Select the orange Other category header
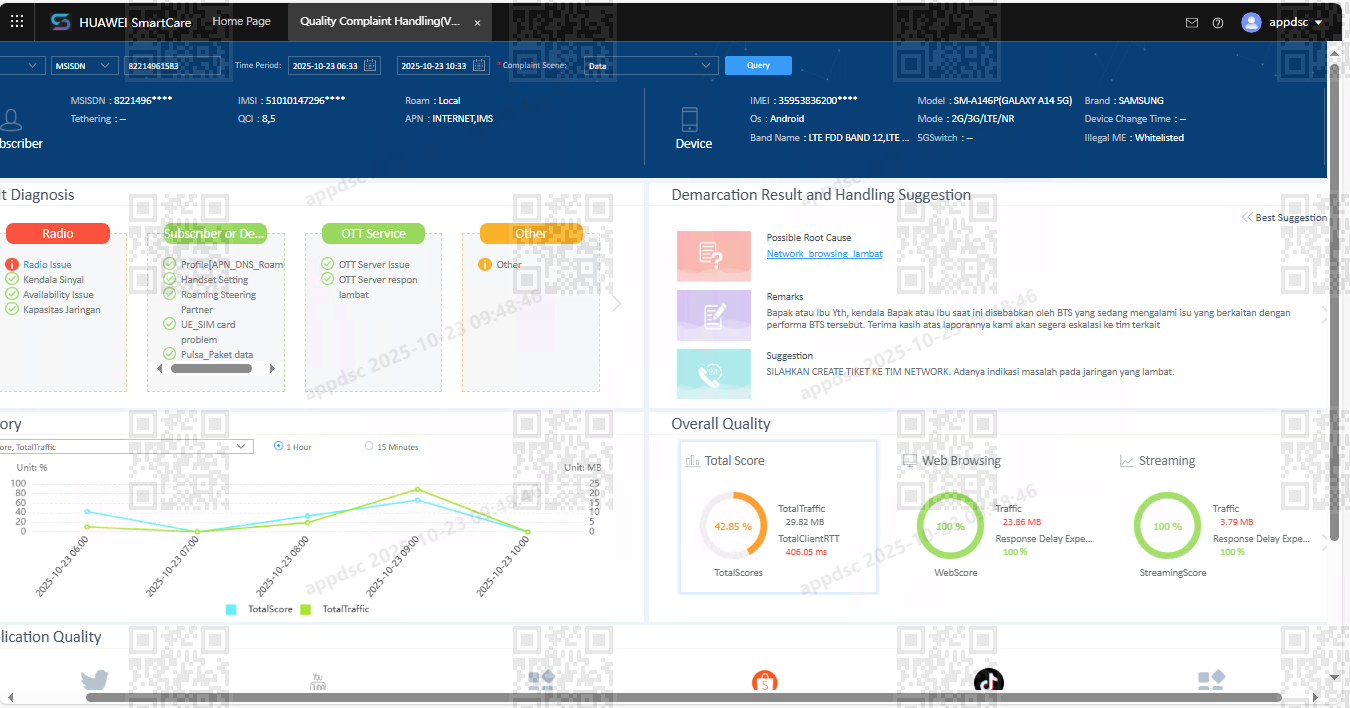The height and width of the screenshot is (708, 1350). coord(531,233)
